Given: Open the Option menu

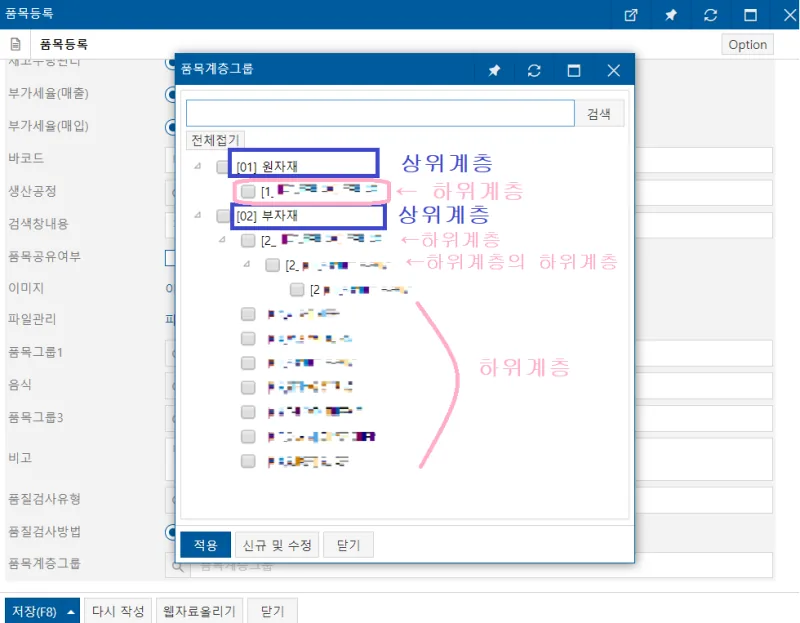Looking at the screenshot, I should click(x=747, y=44).
